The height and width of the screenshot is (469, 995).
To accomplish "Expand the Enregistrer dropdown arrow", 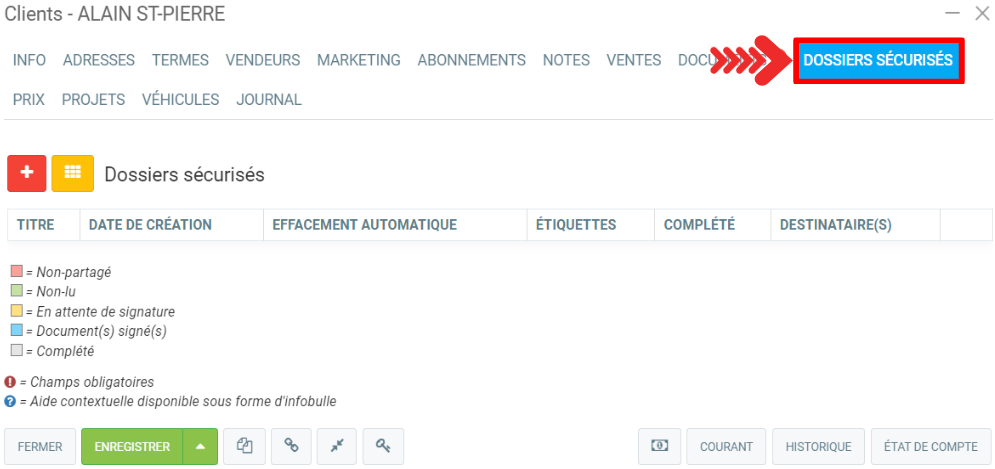I will point(200,446).
